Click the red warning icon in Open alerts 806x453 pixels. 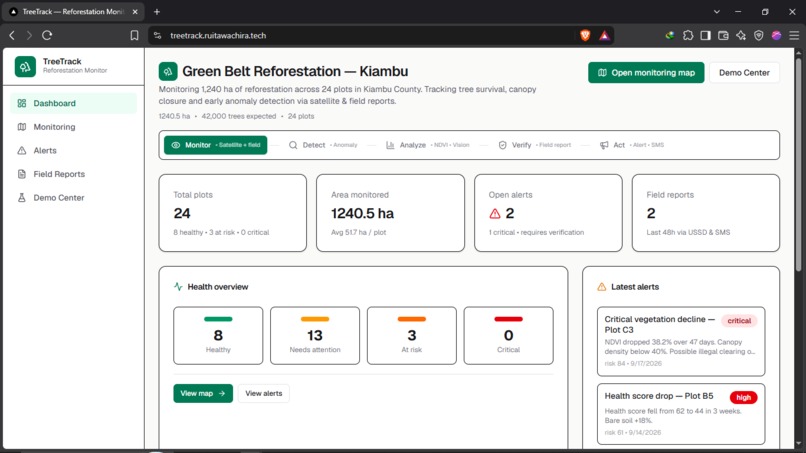tap(494, 213)
